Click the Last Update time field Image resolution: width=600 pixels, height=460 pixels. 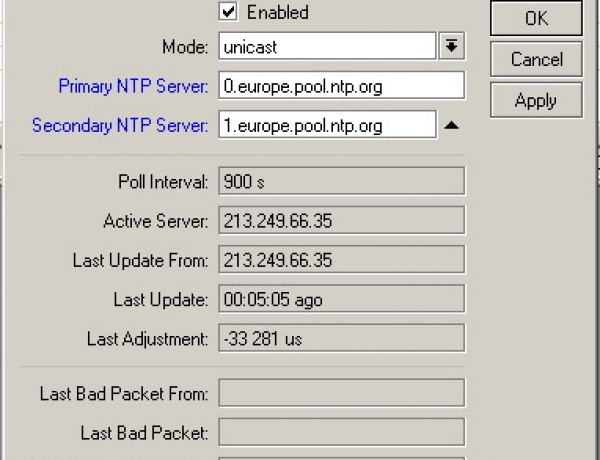(x=341, y=299)
